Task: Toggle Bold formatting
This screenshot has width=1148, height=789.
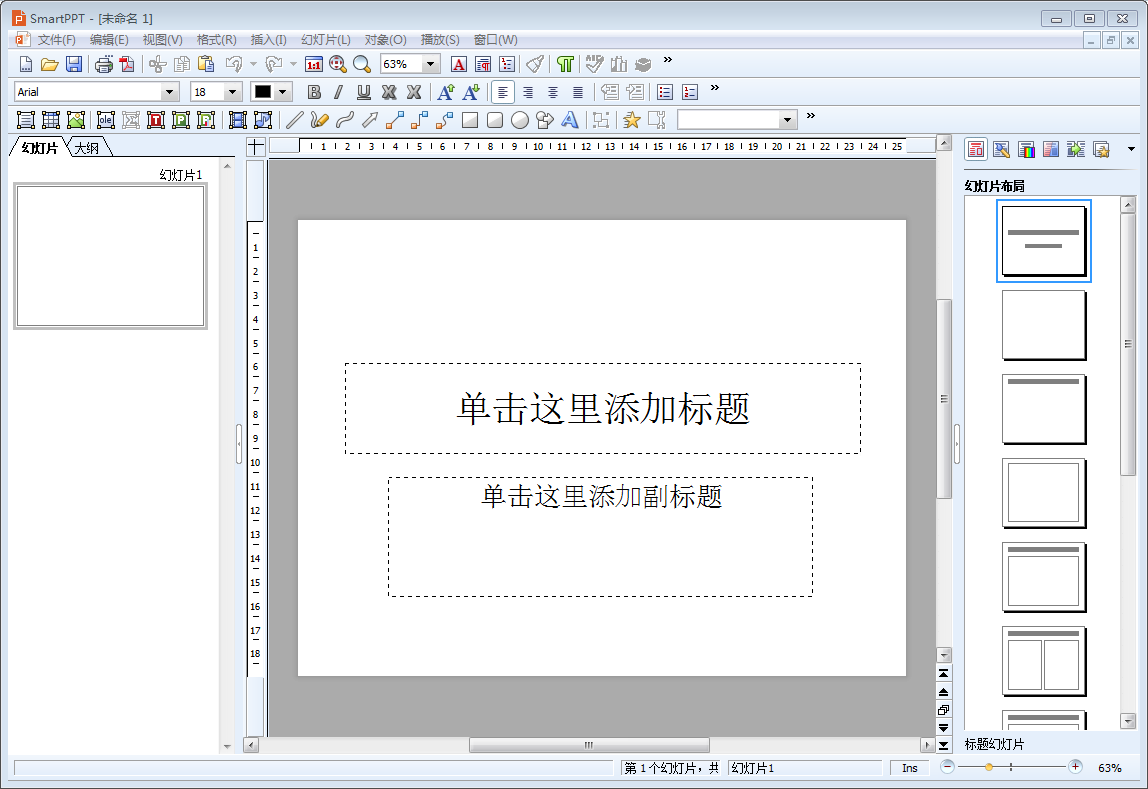Action: (x=314, y=92)
